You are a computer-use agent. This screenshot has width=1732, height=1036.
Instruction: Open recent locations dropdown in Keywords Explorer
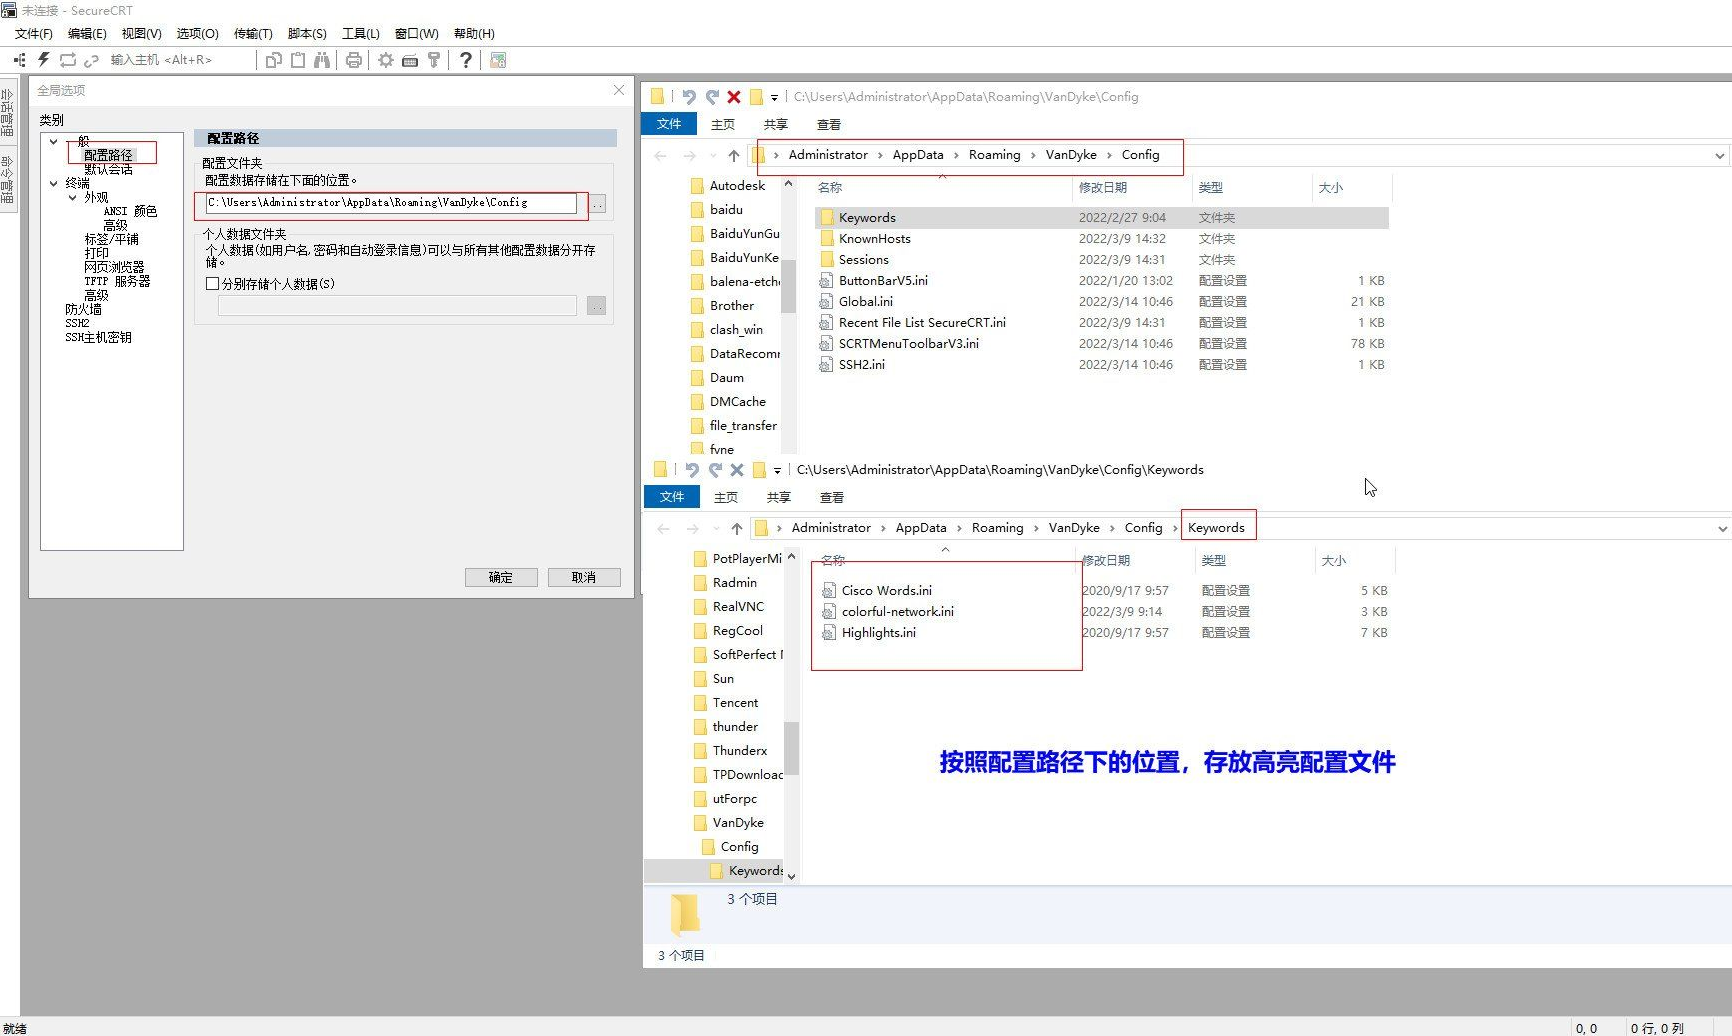click(x=716, y=528)
